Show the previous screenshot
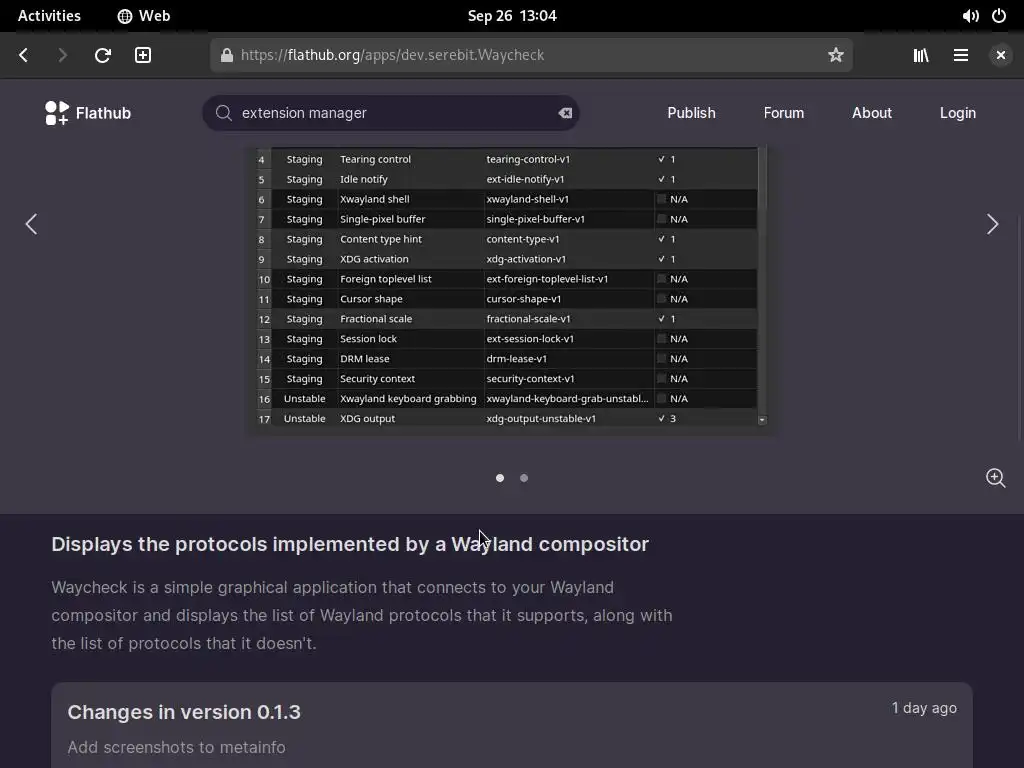The image size is (1024, 768). pos(31,224)
